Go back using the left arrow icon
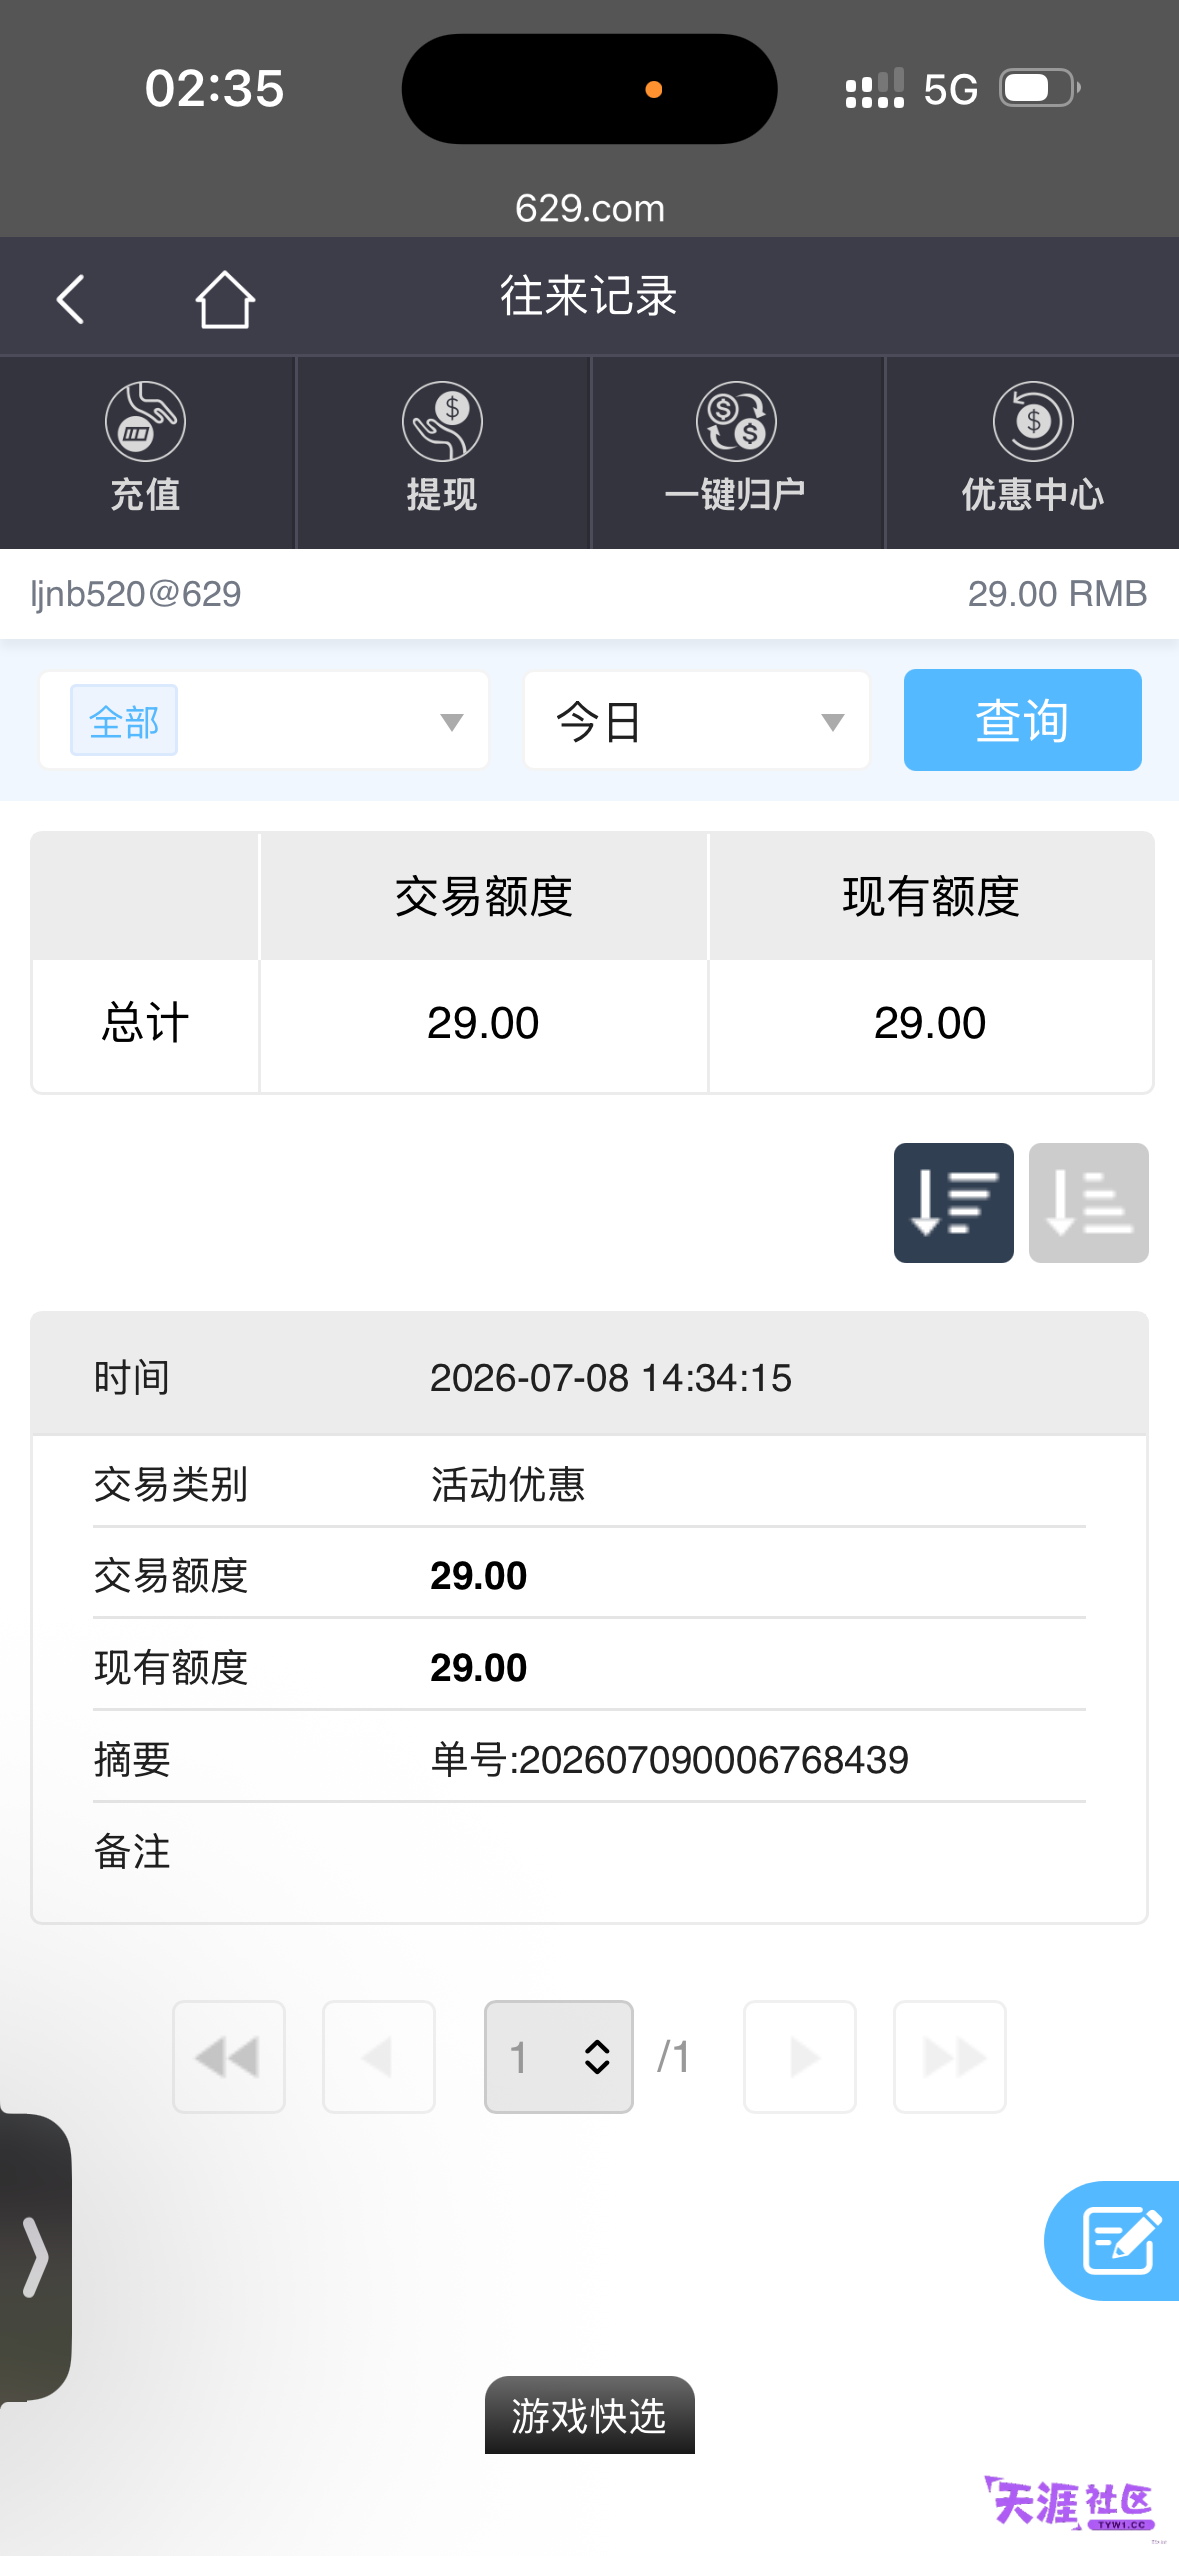The height and width of the screenshot is (2556, 1179). point(70,299)
